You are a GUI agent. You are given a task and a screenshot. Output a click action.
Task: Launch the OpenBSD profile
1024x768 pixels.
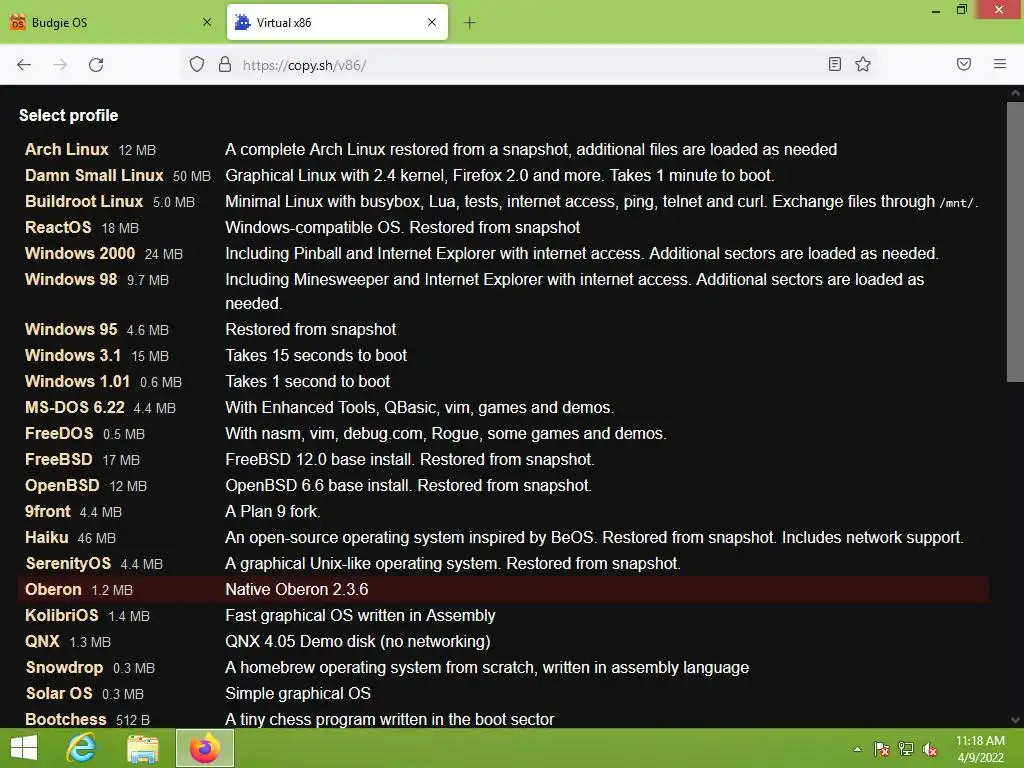[62, 486]
